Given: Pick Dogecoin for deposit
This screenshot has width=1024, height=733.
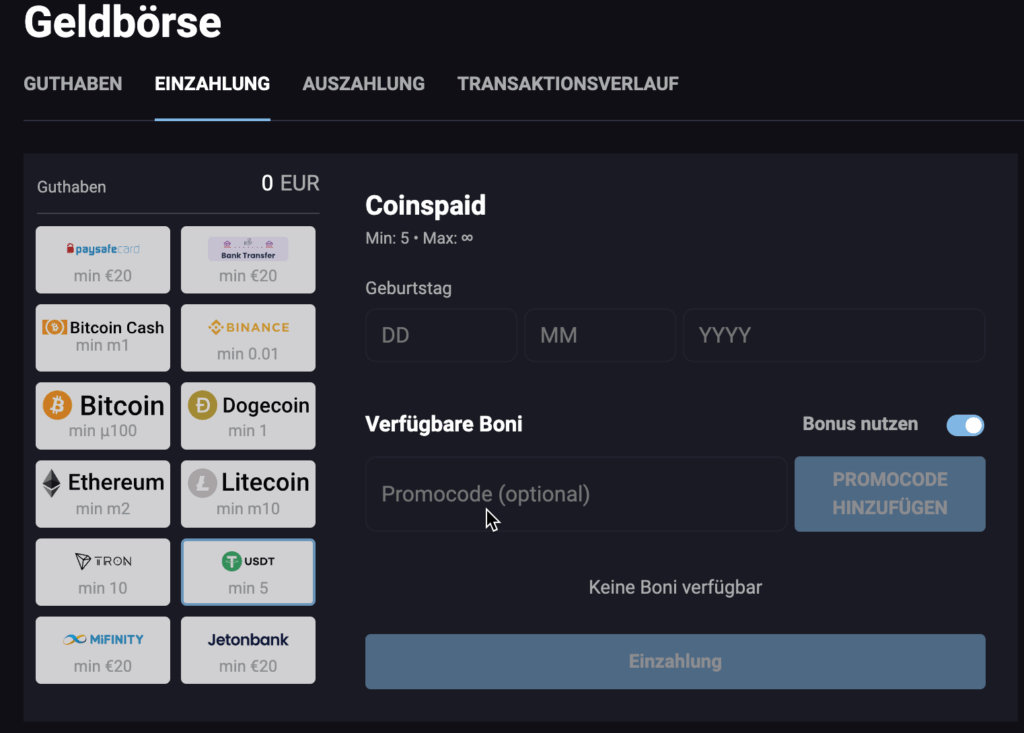Looking at the screenshot, I should point(247,415).
